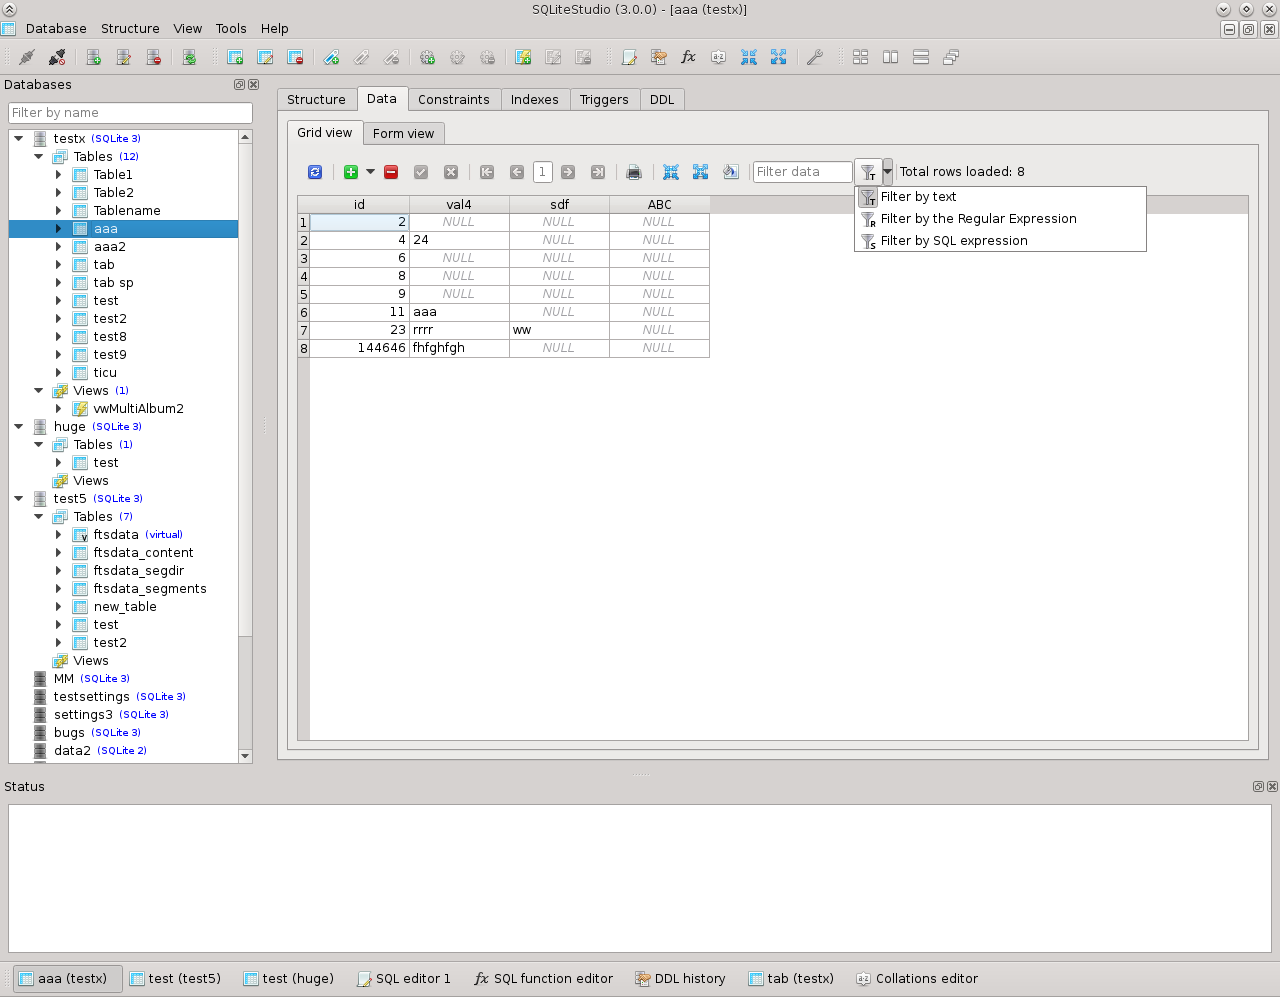Click inside the Filter data field
This screenshot has height=997, width=1280.
pyautogui.click(x=802, y=171)
